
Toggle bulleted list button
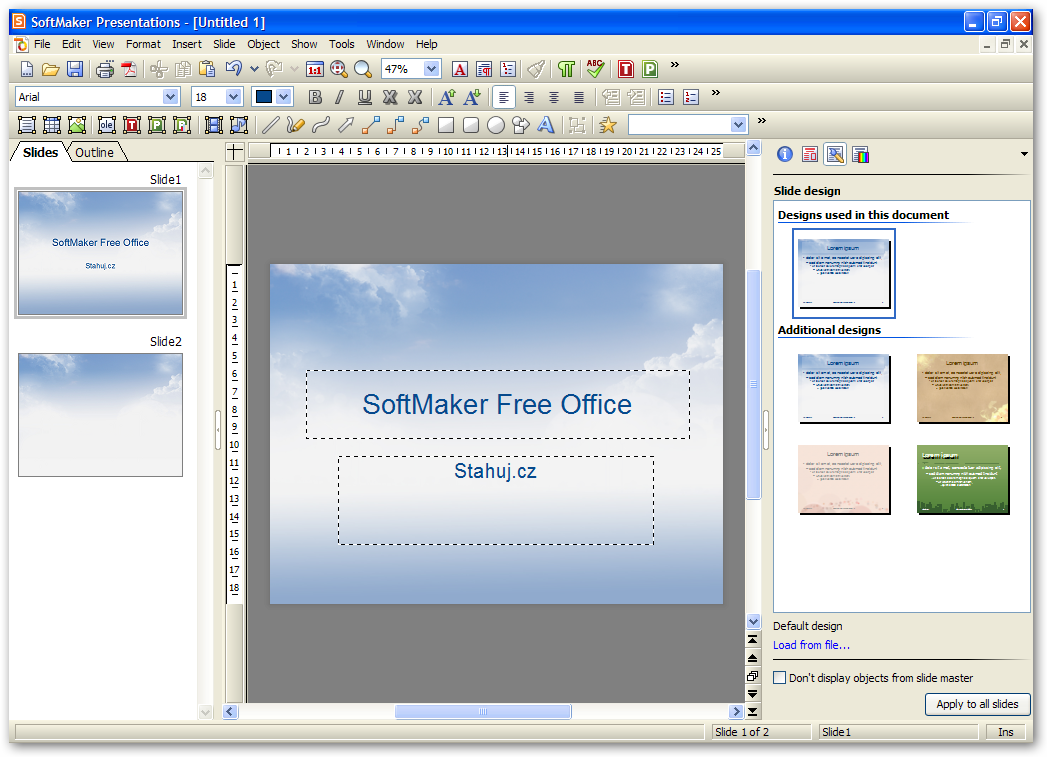point(666,97)
